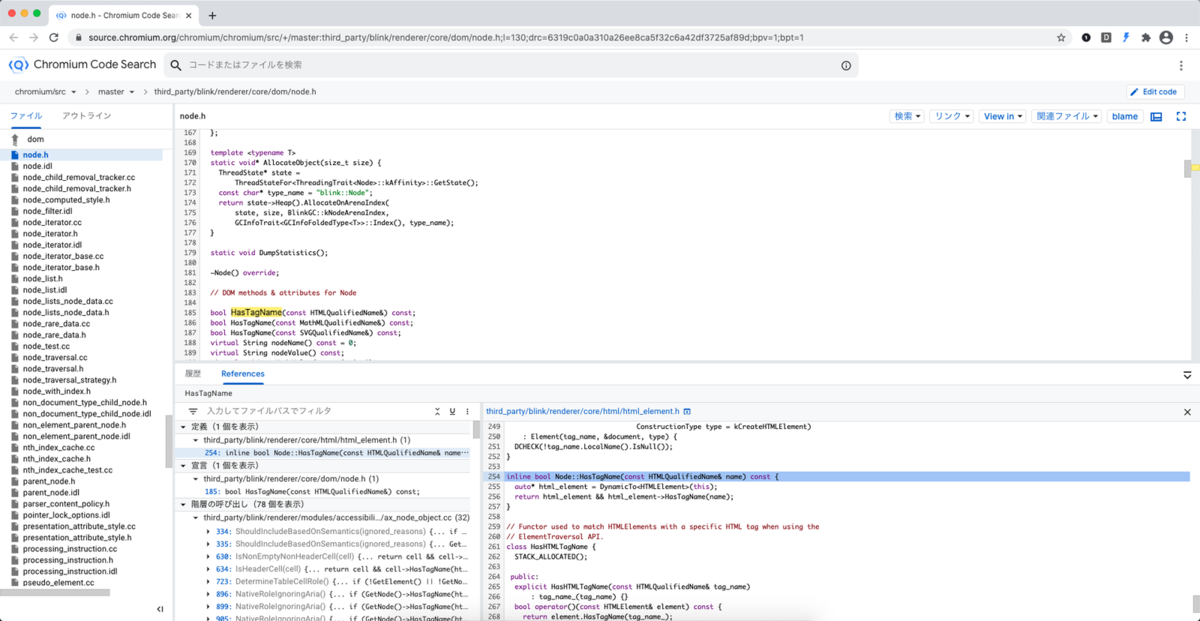Open the View in dropdown
1200x621 pixels.
pyautogui.click(x=1002, y=116)
